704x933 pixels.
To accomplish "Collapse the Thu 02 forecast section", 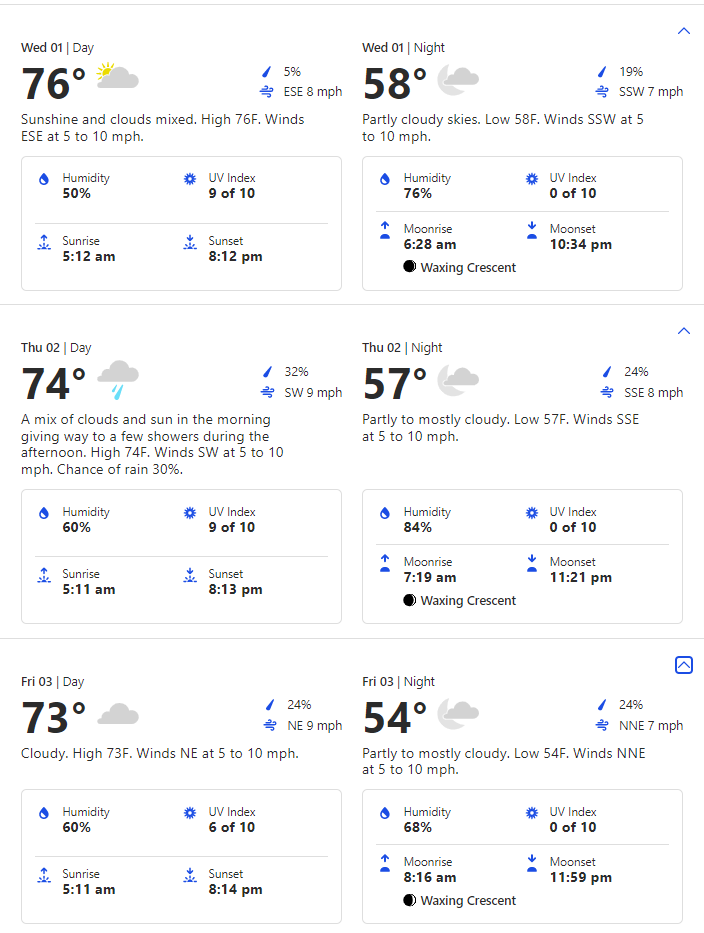I will coord(684,331).
